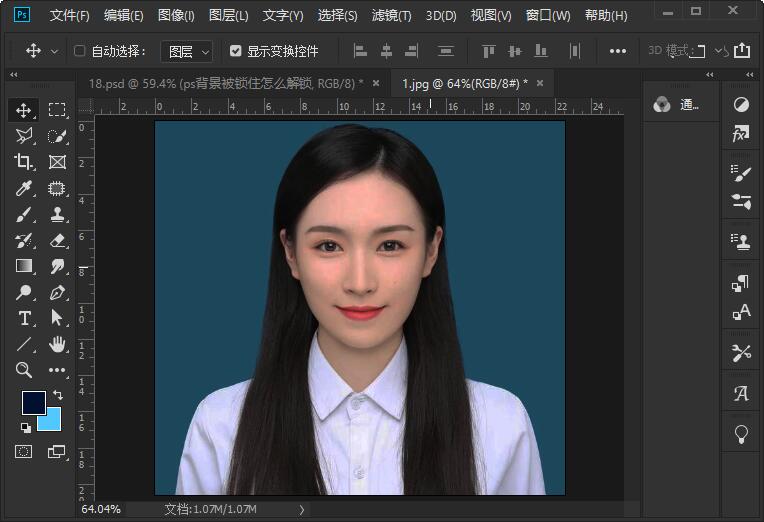Align horizontal centers in options bar

tap(386, 51)
